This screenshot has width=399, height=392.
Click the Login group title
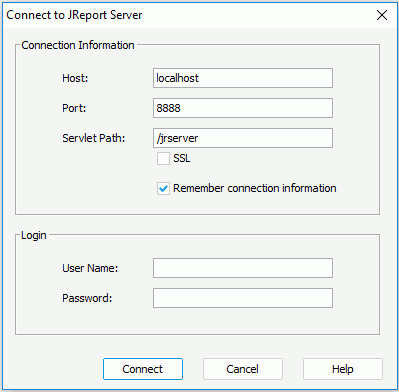(34, 235)
